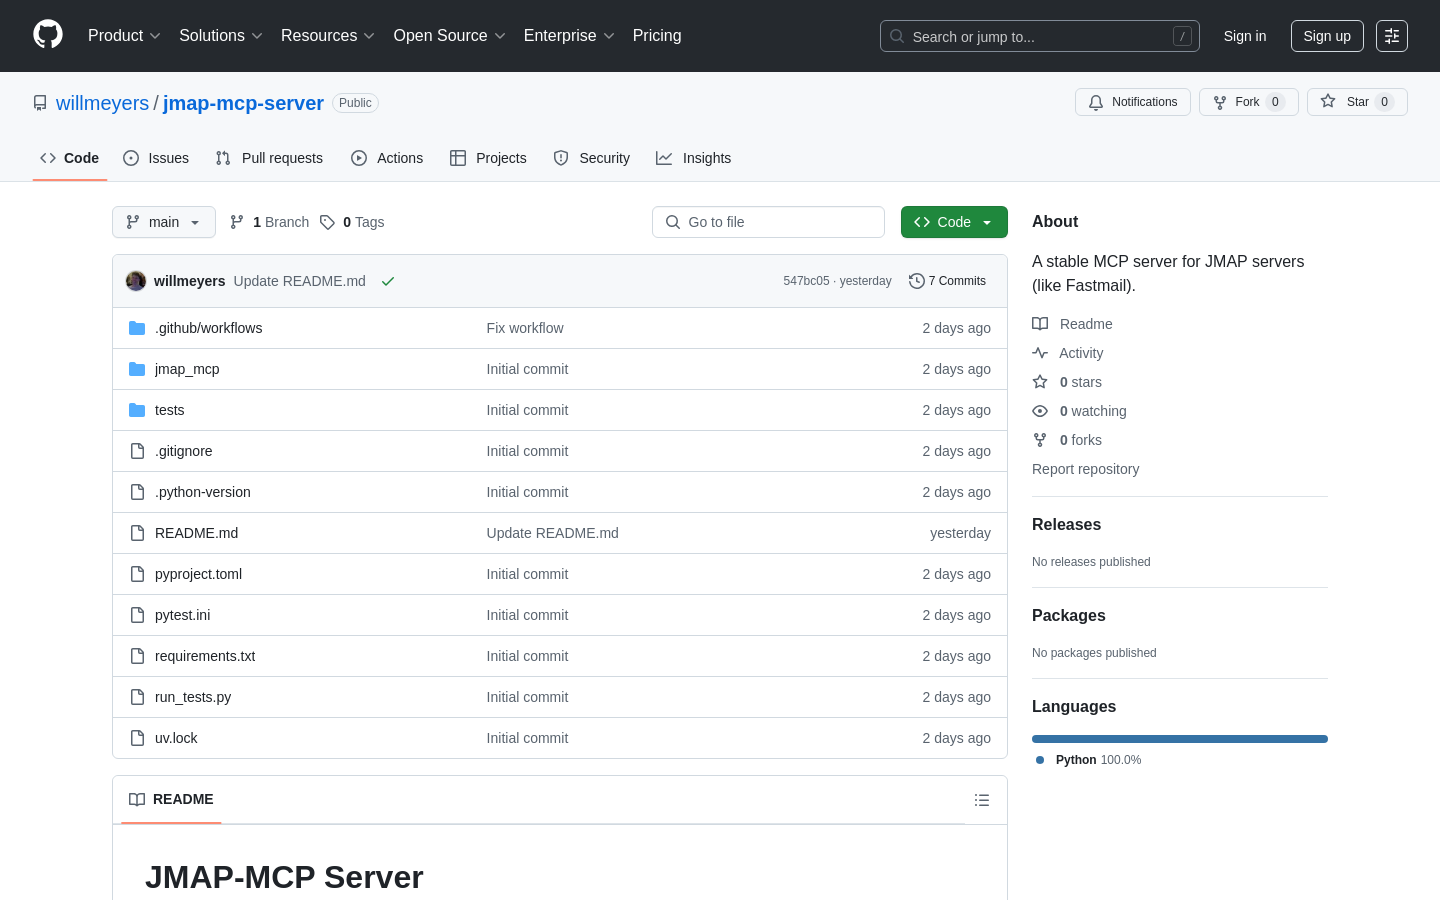Viewport: 1440px width, 900px height.
Task: Switch to the Projects tab
Action: click(488, 158)
